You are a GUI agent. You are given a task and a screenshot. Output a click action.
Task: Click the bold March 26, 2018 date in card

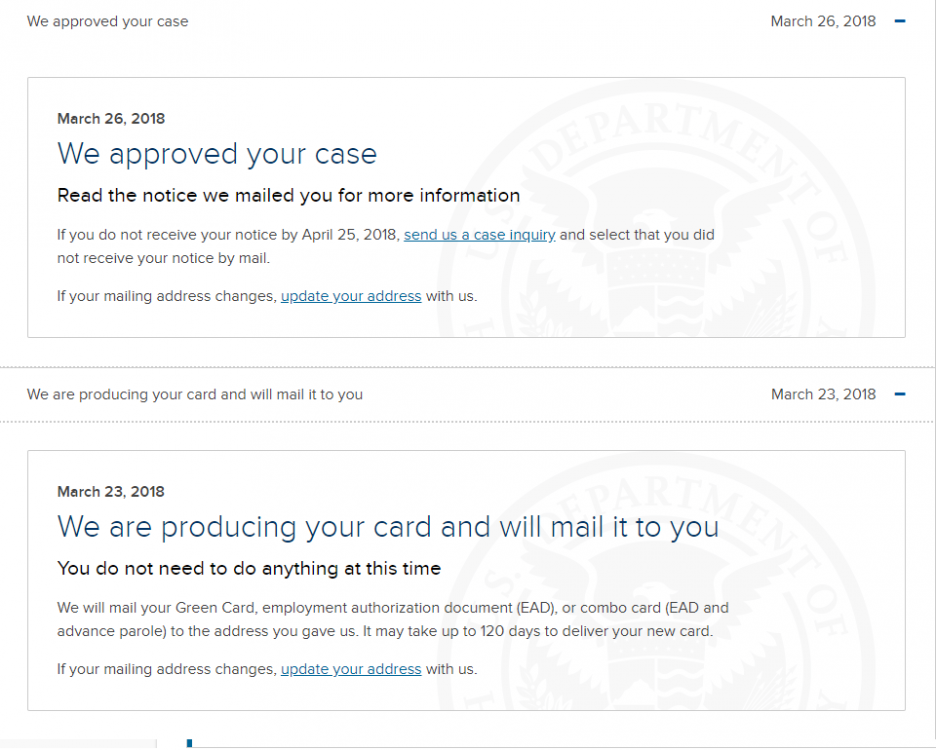point(111,119)
